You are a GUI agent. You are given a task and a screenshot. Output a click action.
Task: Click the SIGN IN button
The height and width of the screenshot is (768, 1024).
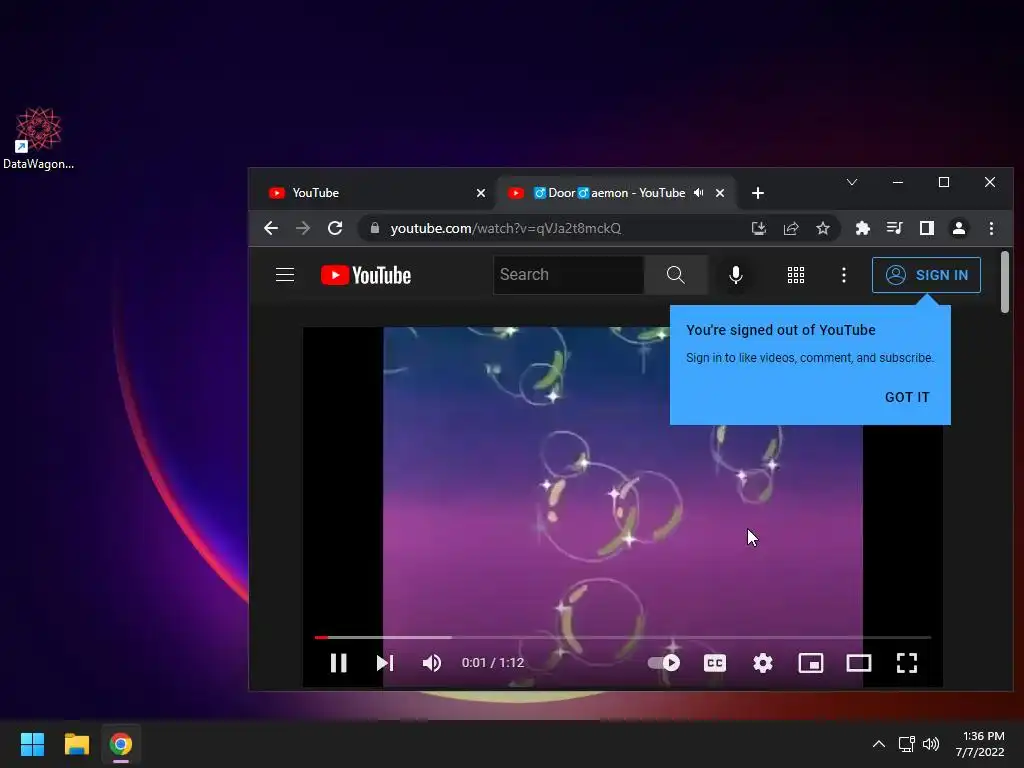[926, 275]
